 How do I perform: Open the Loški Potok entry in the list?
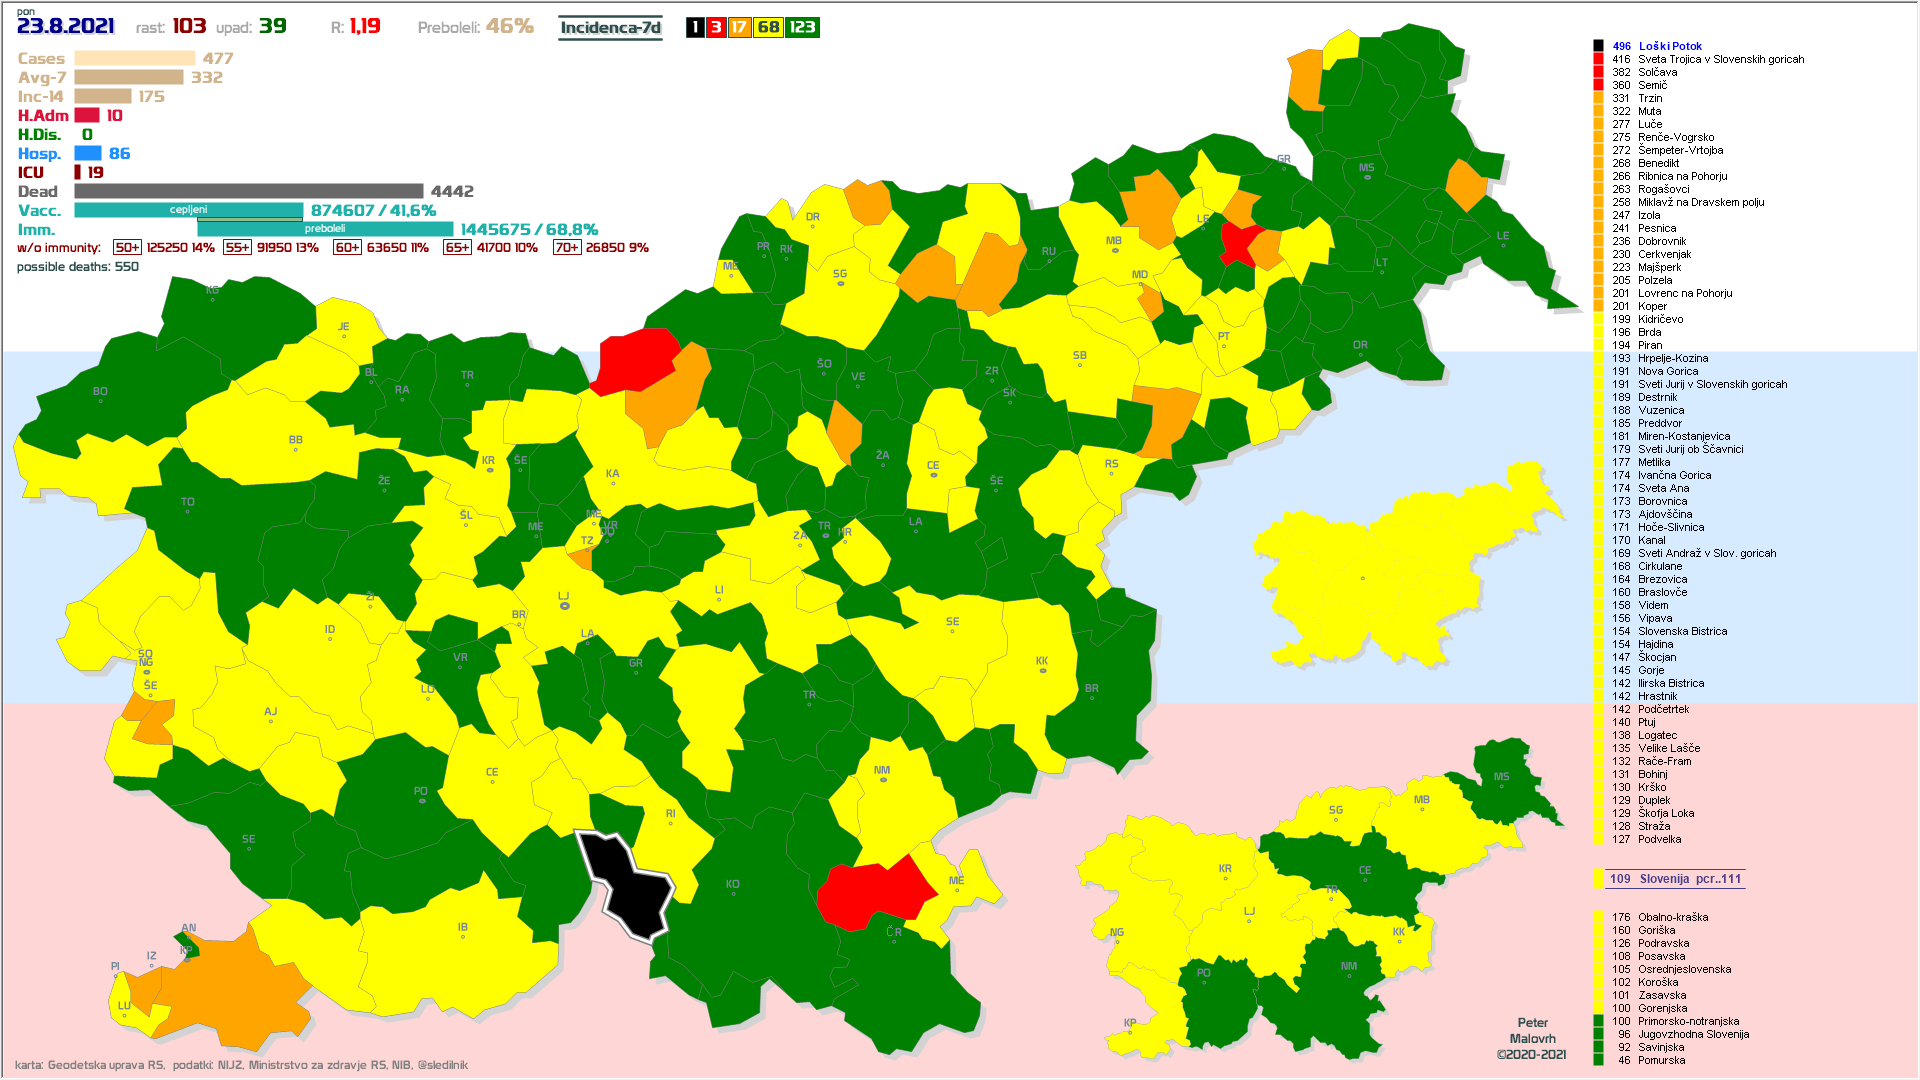point(1669,46)
